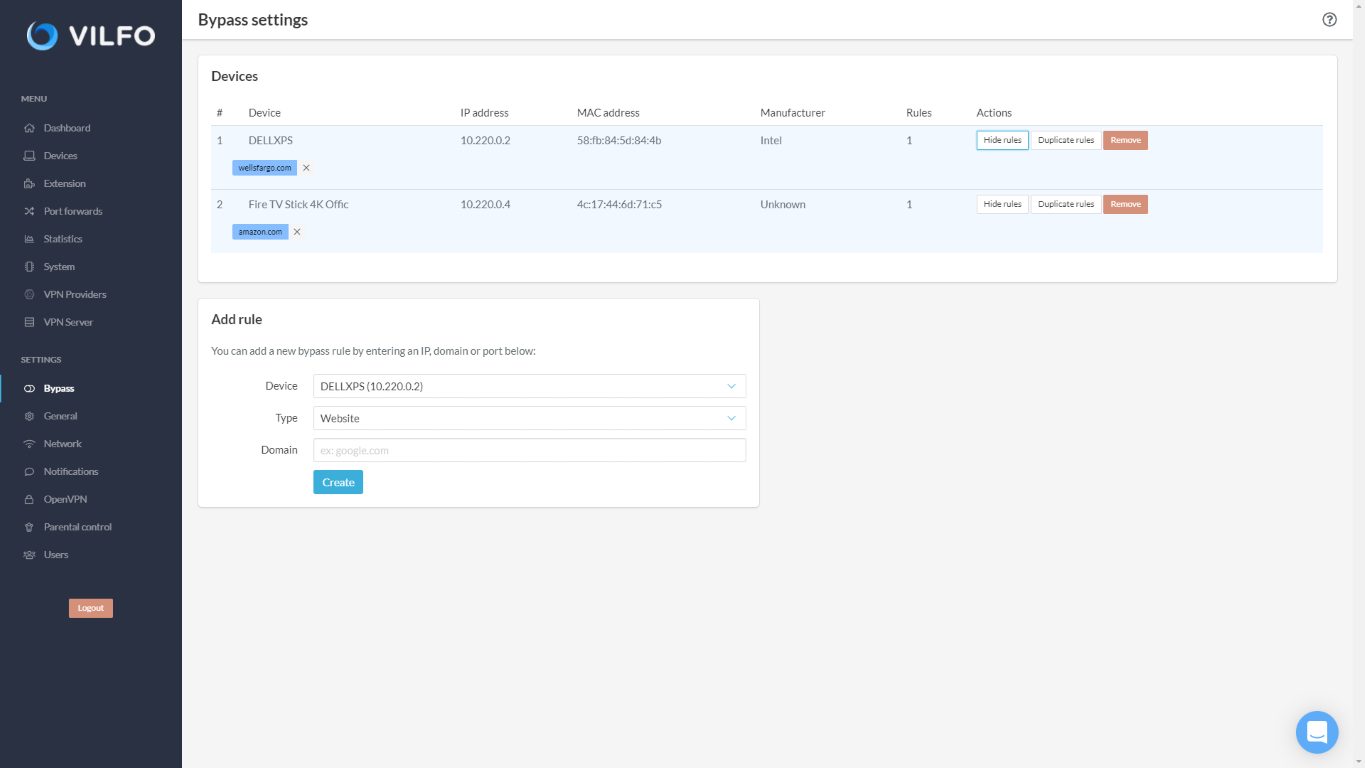
Task: Duplicate rules for DELLXPS
Action: coord(1066,140)
